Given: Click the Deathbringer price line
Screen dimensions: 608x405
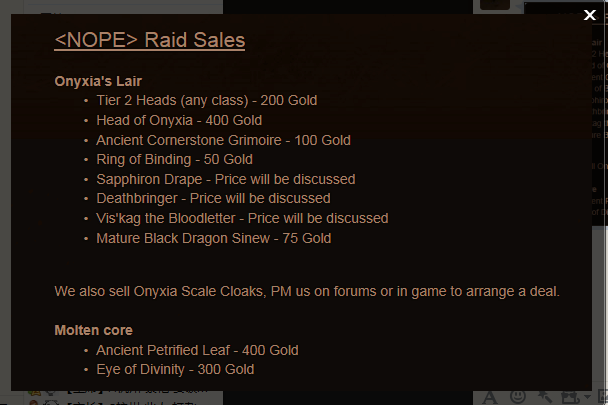Looking at the screenshot, I should (x=213, y=199).
